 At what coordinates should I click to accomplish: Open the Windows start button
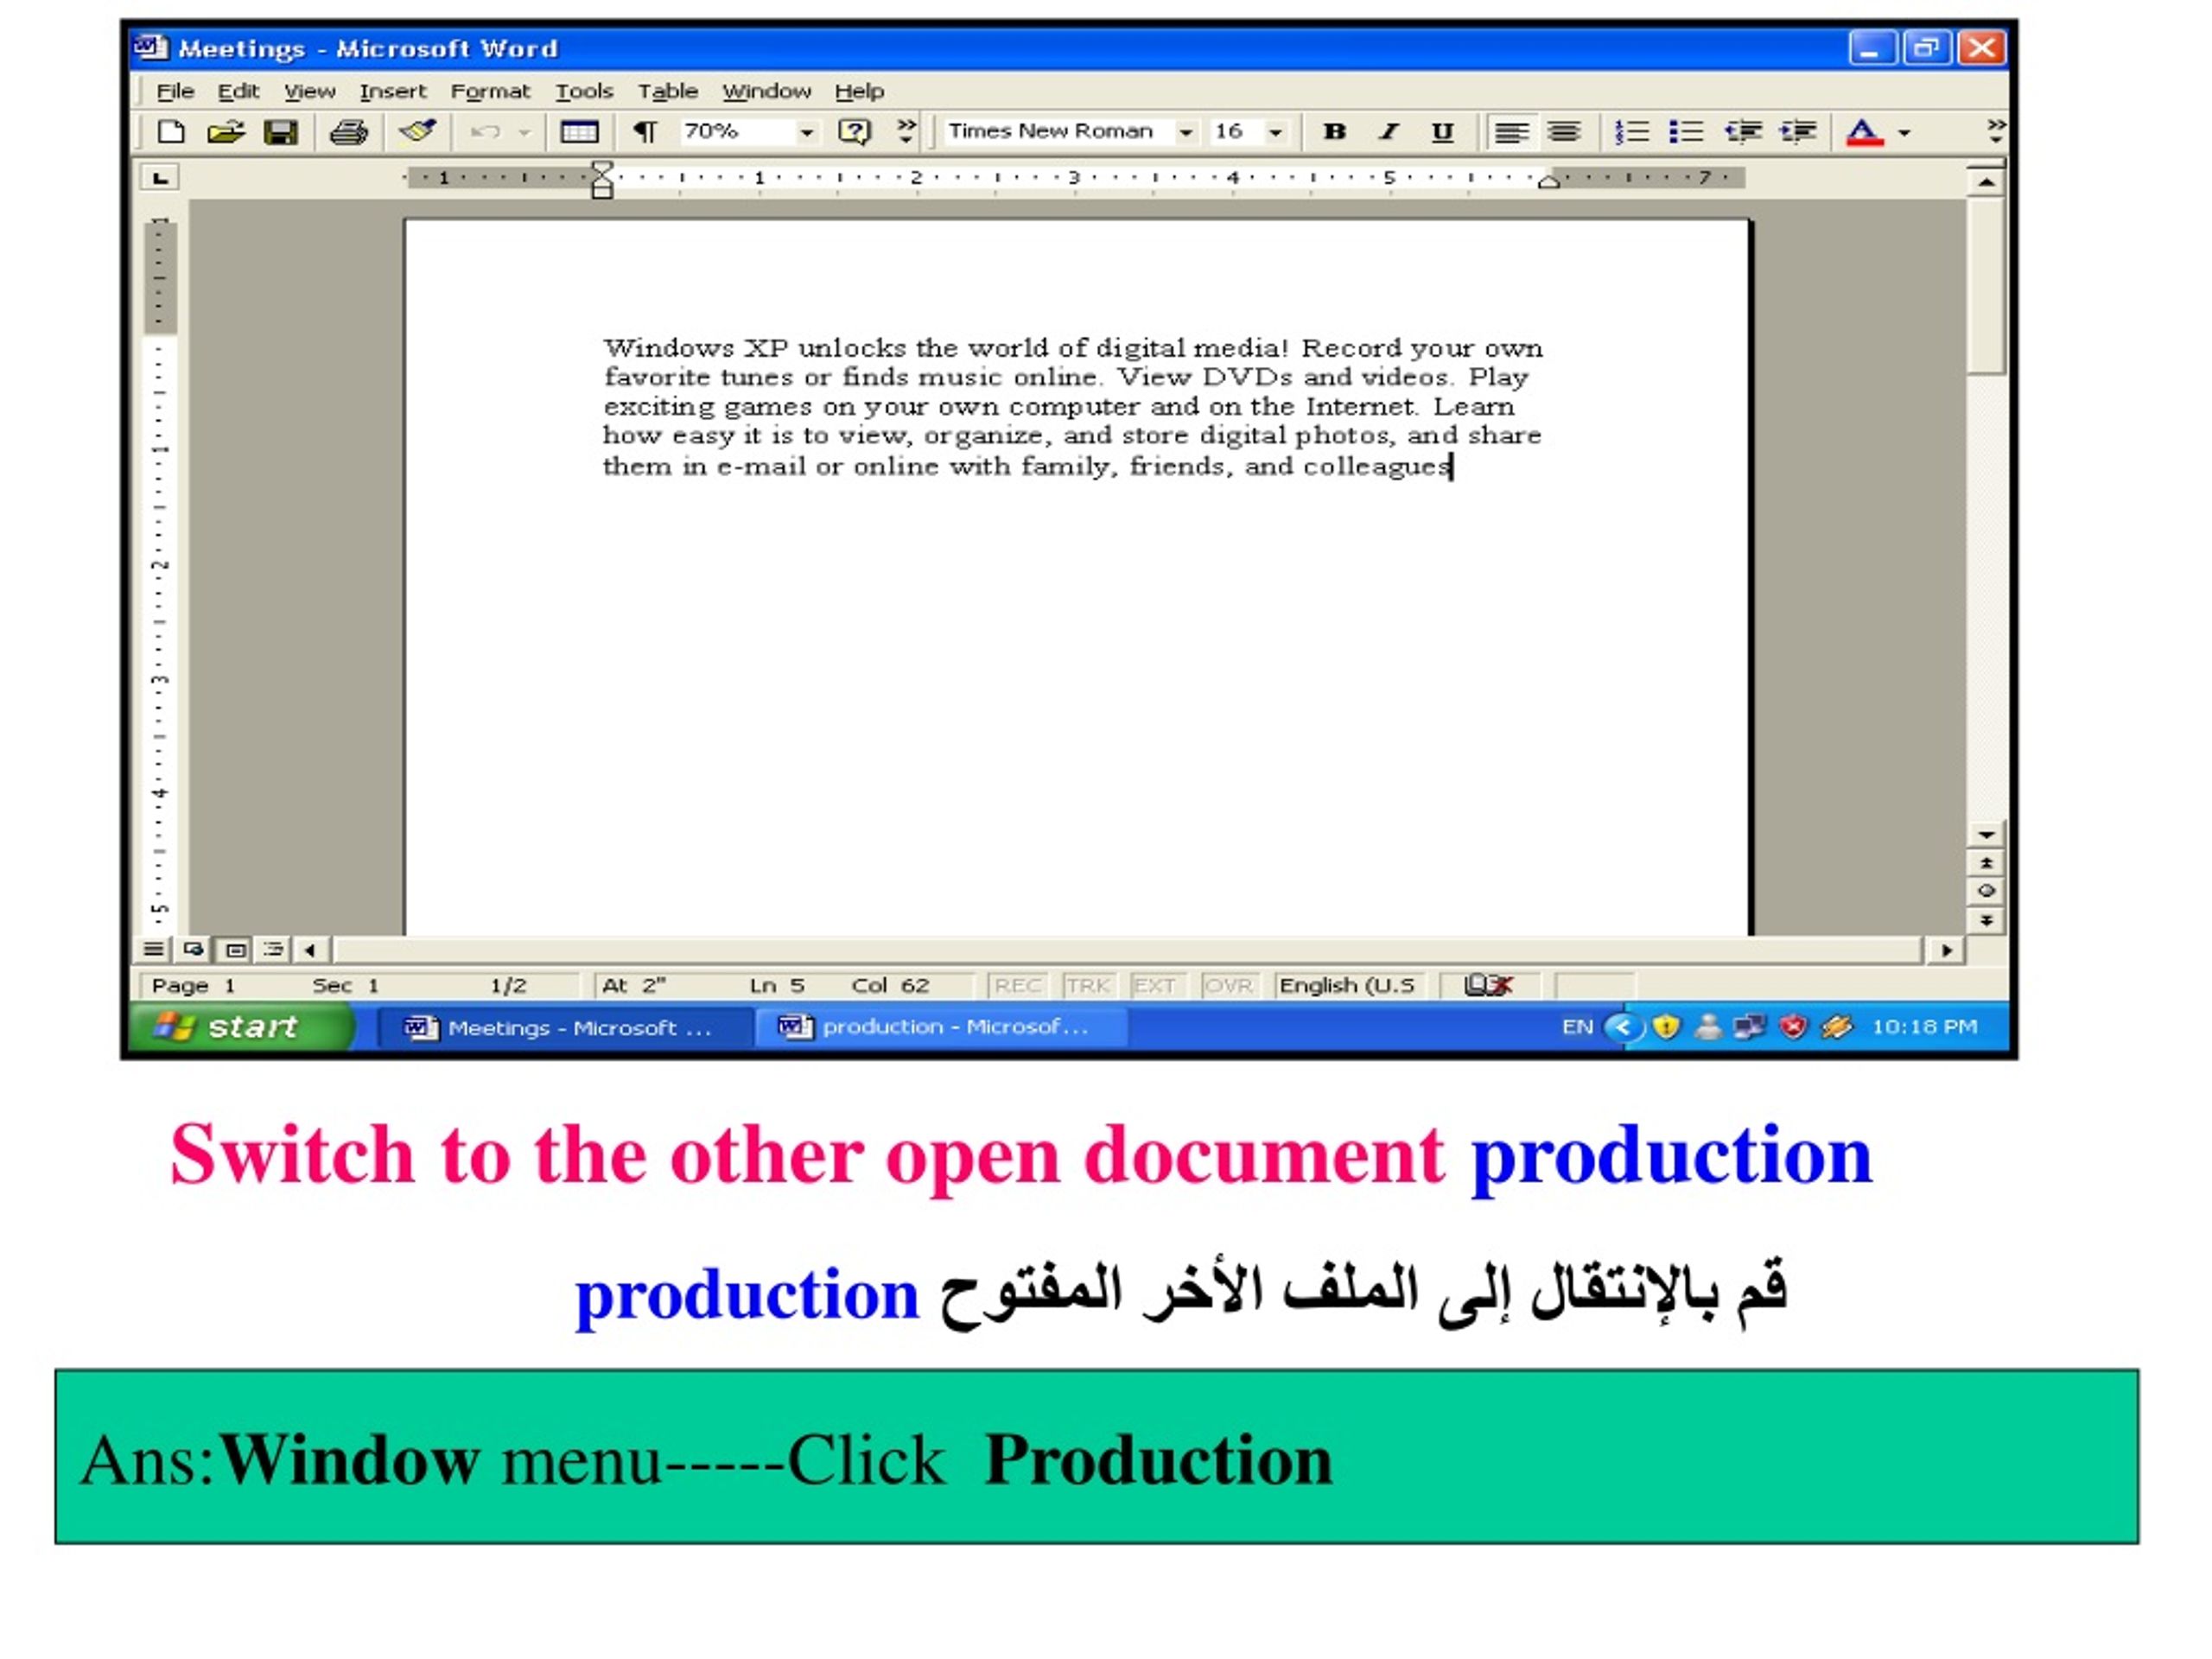[x=241, y=1027]
